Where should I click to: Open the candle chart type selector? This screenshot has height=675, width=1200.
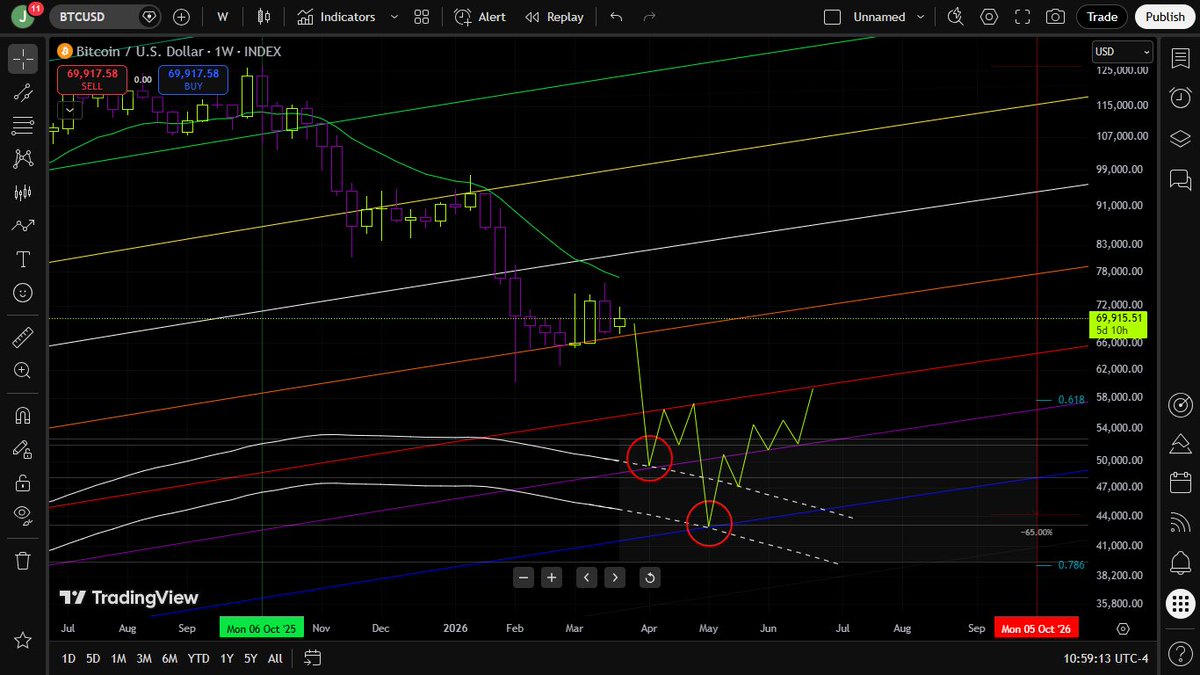[264, 17]
